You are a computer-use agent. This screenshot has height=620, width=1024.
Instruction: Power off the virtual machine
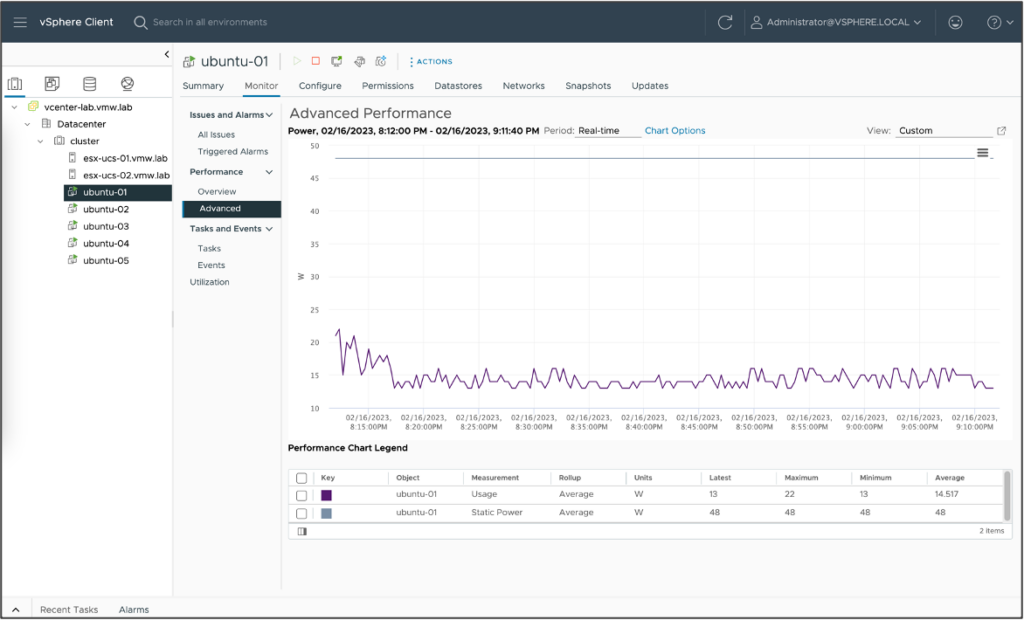coord(317,61)
